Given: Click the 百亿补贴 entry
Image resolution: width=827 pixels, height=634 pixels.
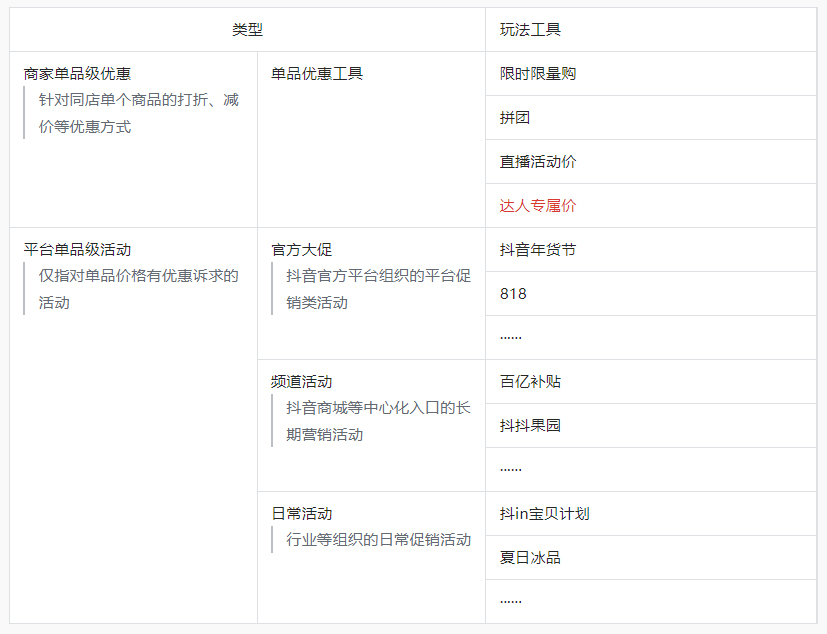Looking at the screenshot, I should coord(530,382).
